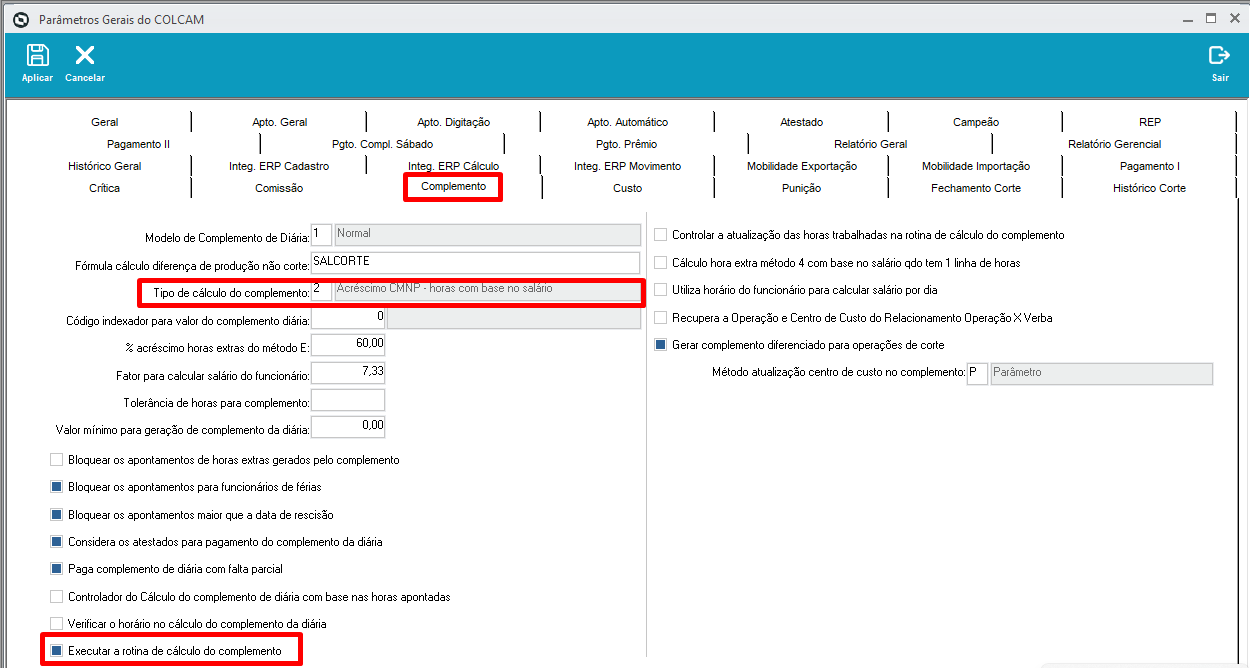Enable Controlador do Cálculo com horas apontadas
Image resolution: width=1250 pixels, height=668 pixels.
pos(57,597)
